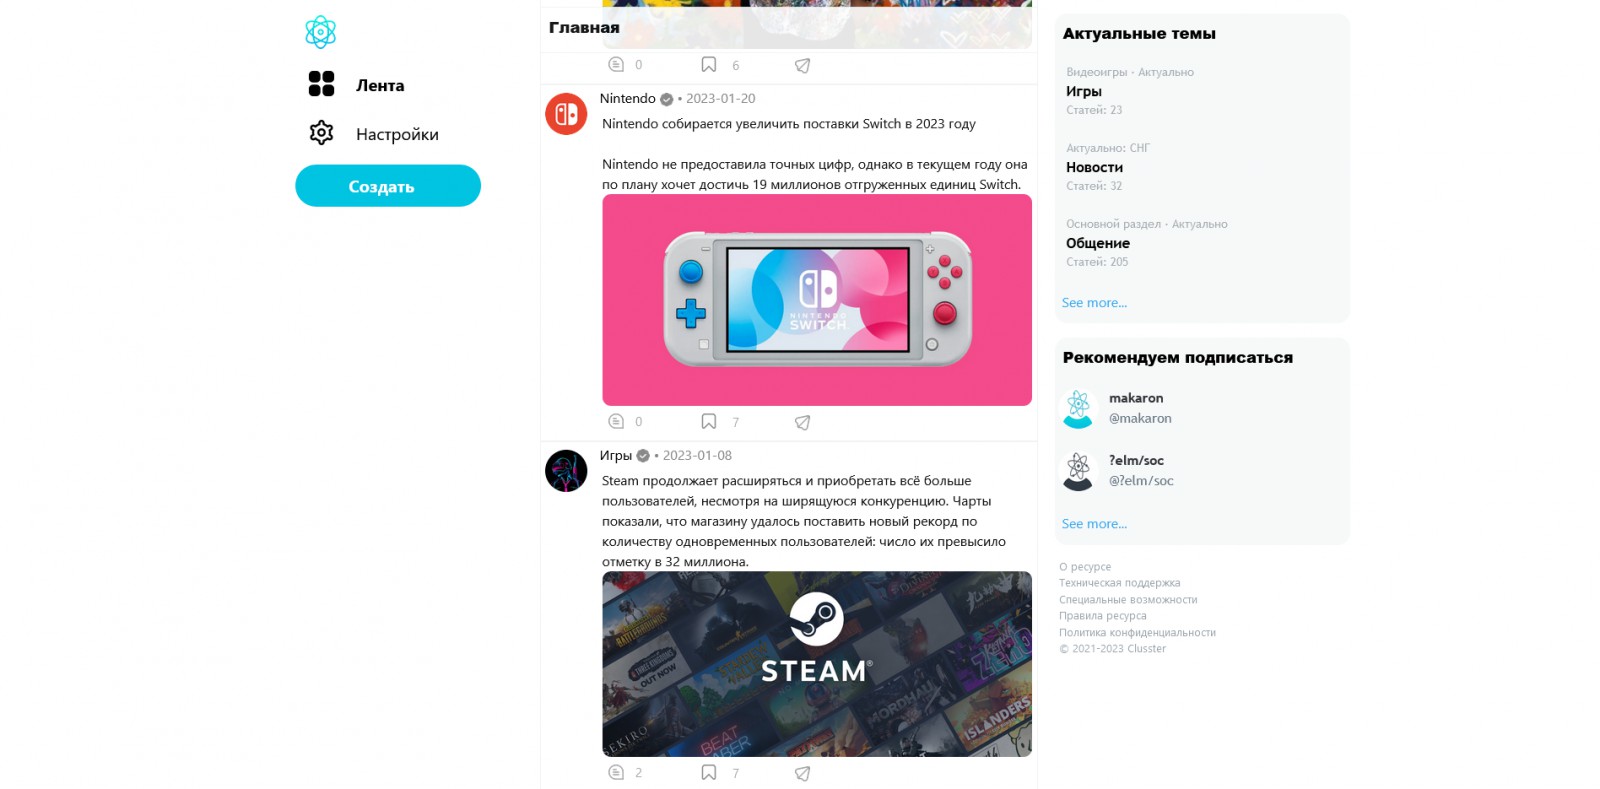The width and height of the screenshot is (1600, 789).
Task: Open the Лента feed menu item
Action: [x=357, y=85]
